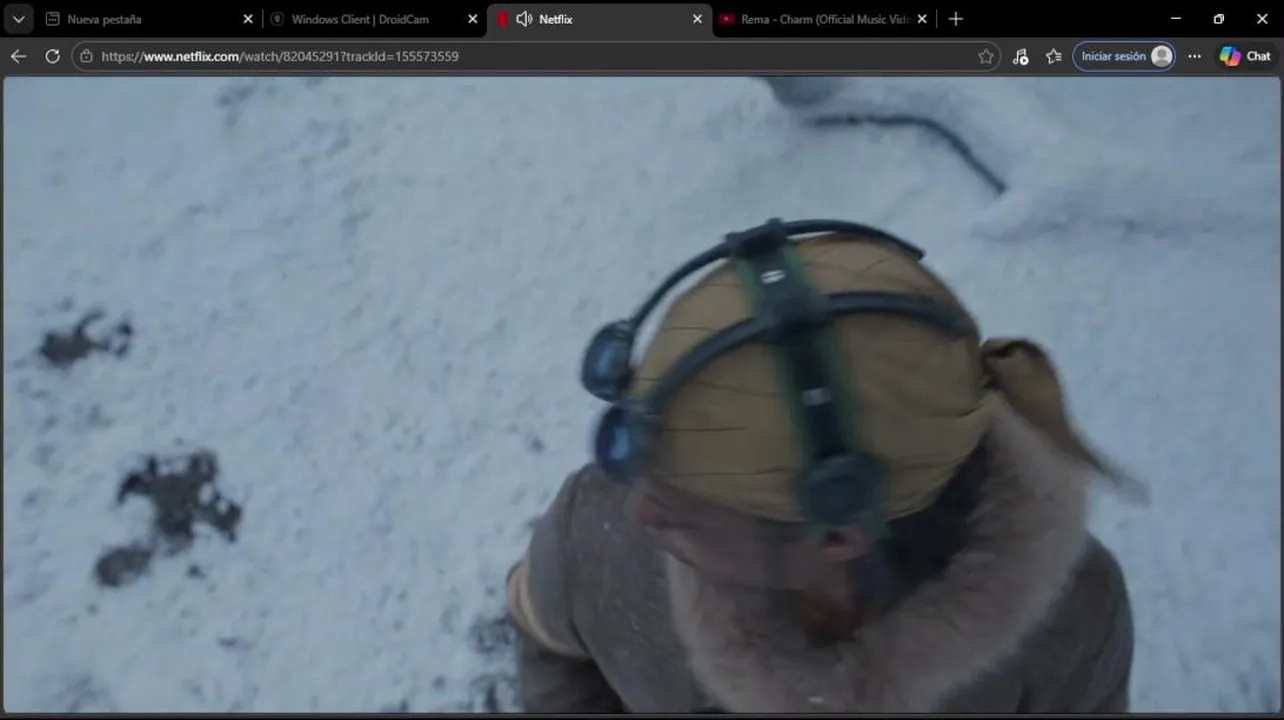Image resolution: width=1284 pixels, height=720 pixels.
Task: Open the media control icon in toolbar
Action: [1020, 56]
